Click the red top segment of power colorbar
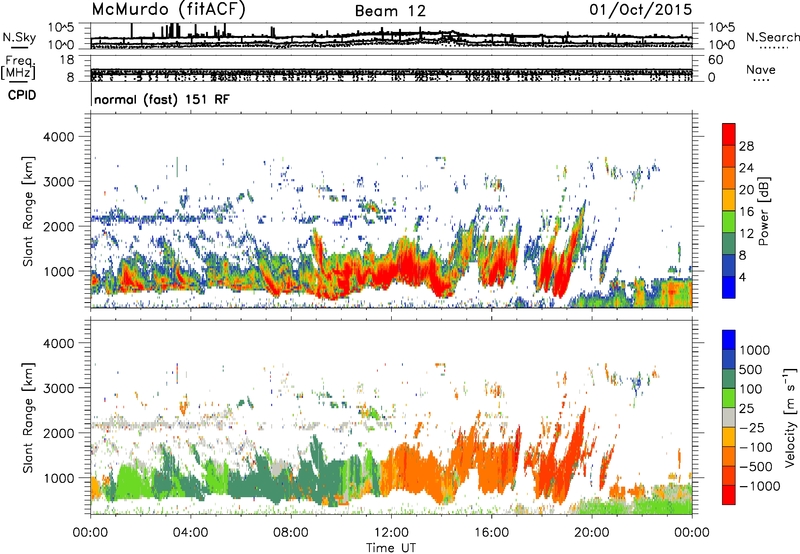 [x=729, y=134]
